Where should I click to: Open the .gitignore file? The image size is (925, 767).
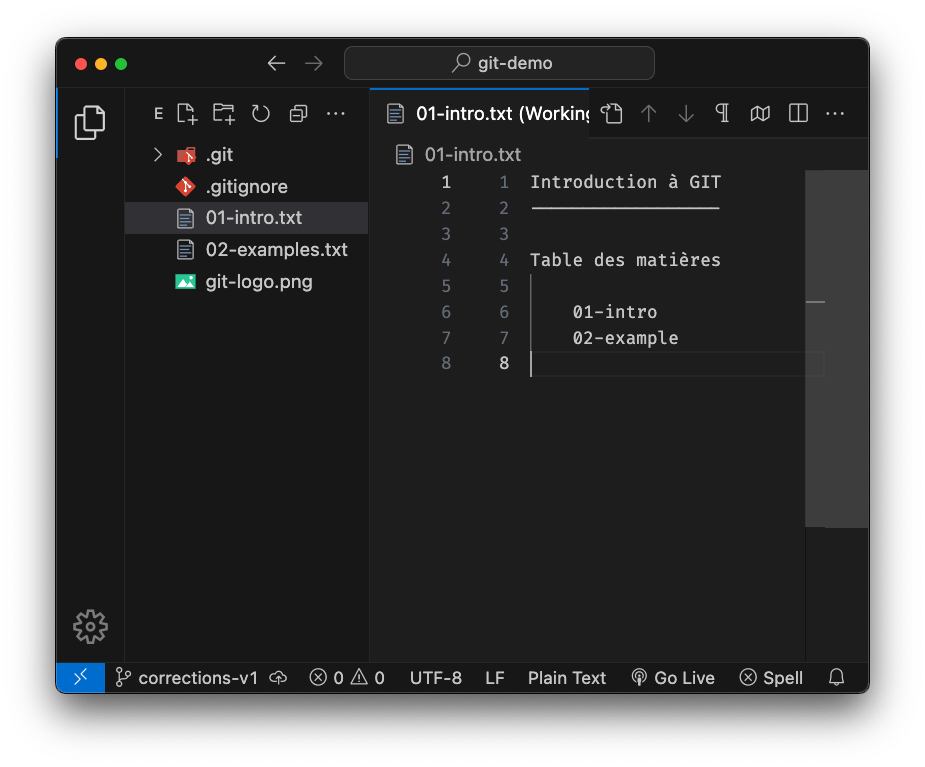[247, 186]
